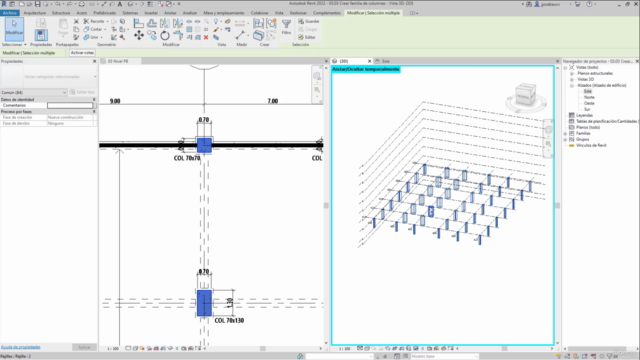Select the Offset tool in Modificar panel
This screenshot has height=360, width=640.
tap(152, 23)
